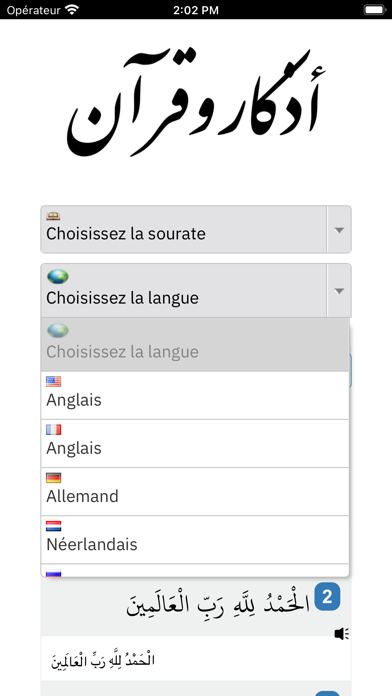392x696 pixels.
Task: Open the 'Choisissez la sourate' combo box
Action: click(196, 229)
